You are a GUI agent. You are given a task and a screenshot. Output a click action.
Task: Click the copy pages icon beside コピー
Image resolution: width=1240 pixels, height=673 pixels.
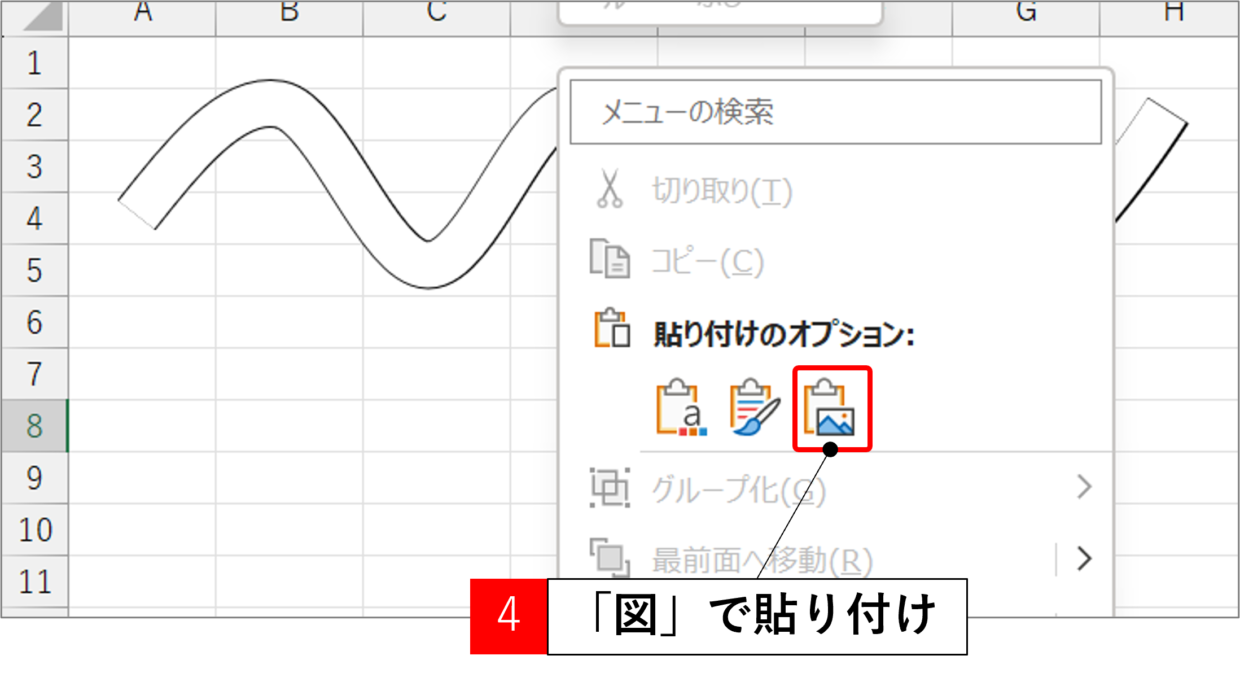point(610,260)
